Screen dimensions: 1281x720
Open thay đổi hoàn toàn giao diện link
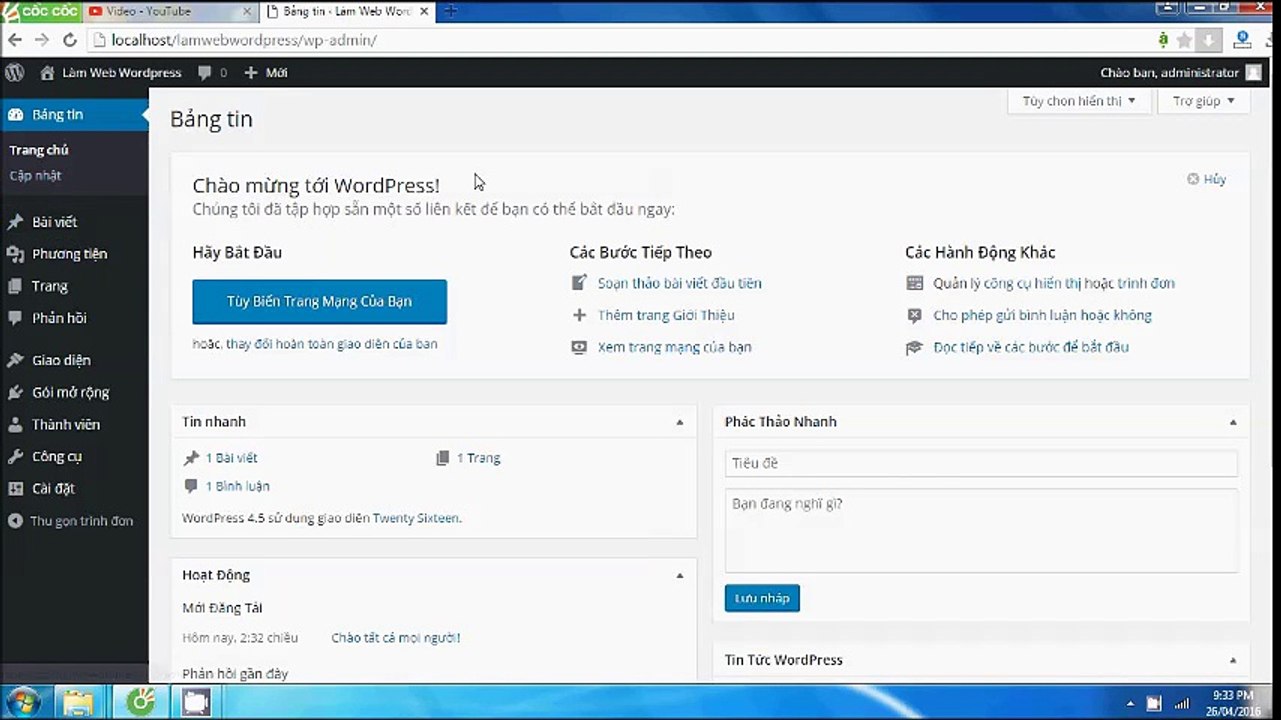[331, 344]
